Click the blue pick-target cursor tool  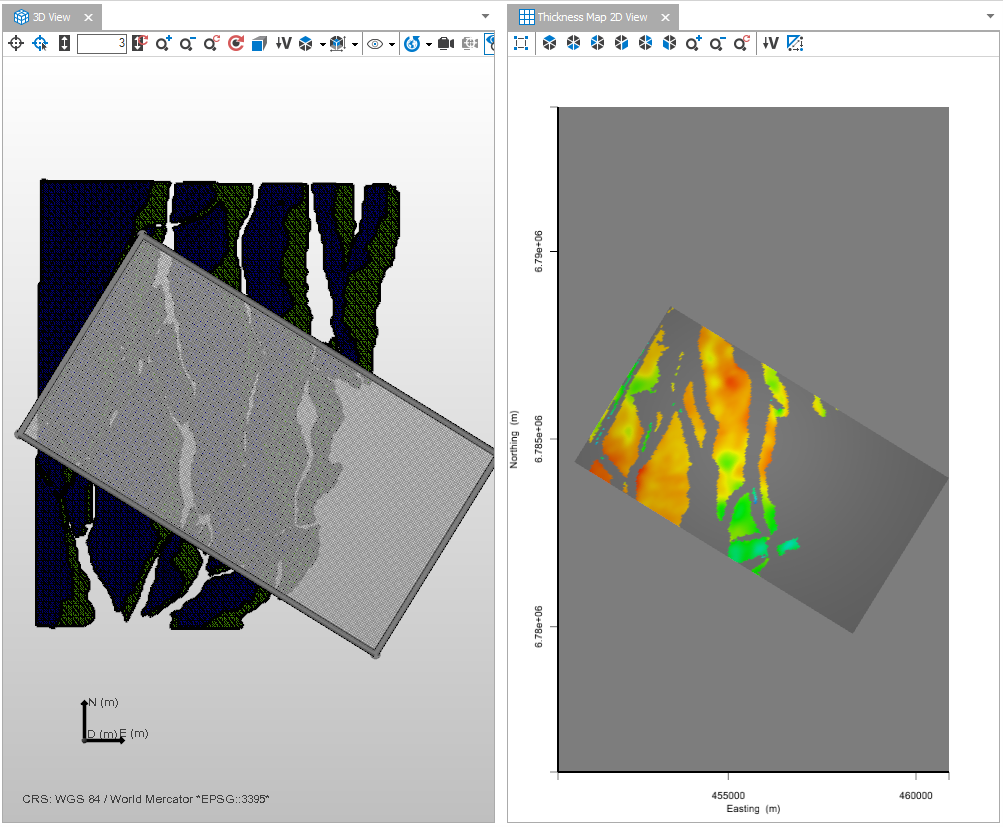point(40,44)
